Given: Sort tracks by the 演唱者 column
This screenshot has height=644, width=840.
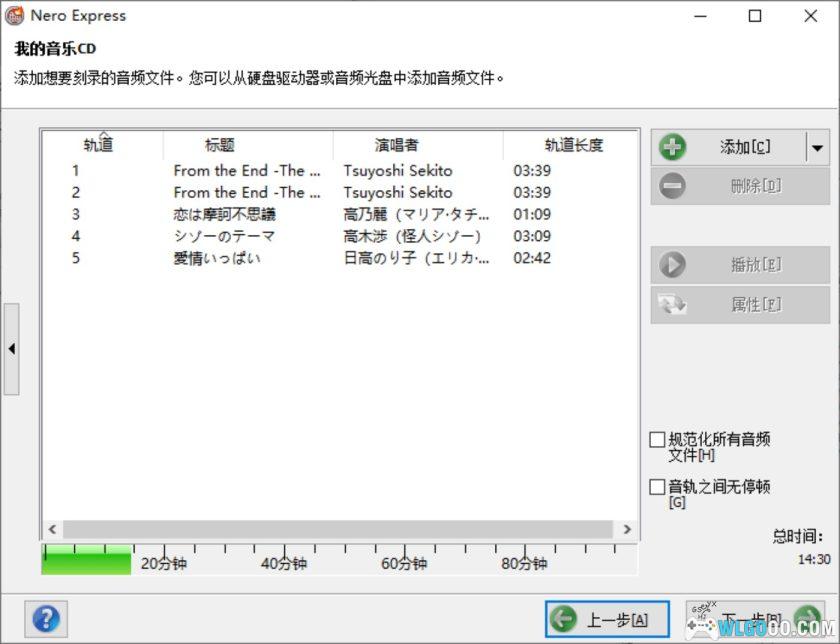Looking at the screenshot, I should pos(398,145).
